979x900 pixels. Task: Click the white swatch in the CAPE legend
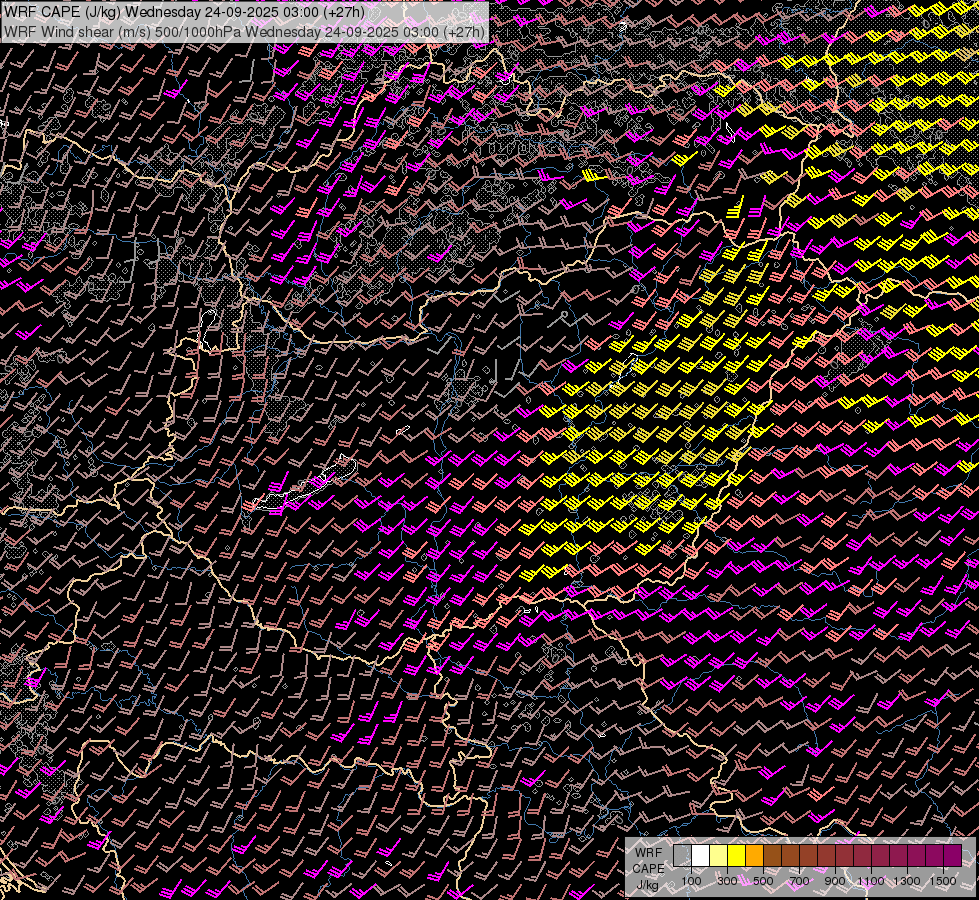(x=700, y=856)
